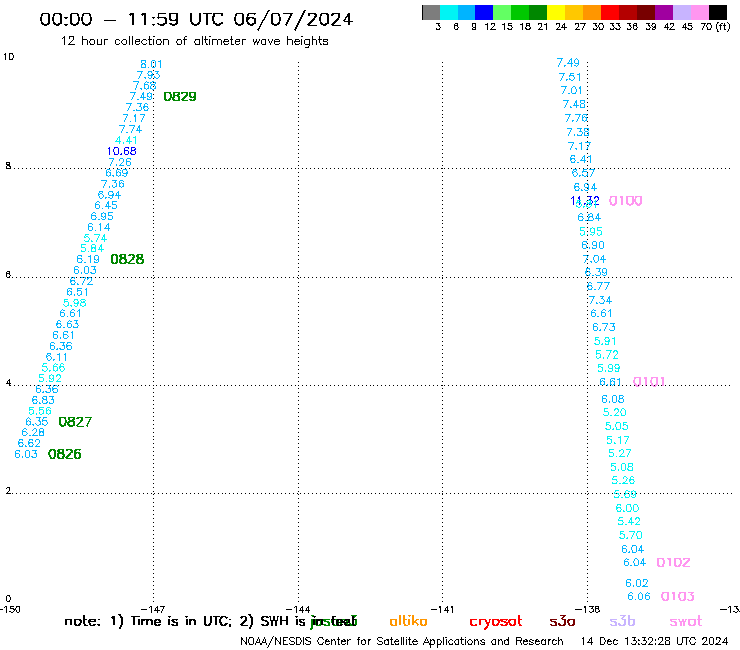Click the 6.69 wave height value
This screenshot has height=650, width=740.
pos(117,173)
